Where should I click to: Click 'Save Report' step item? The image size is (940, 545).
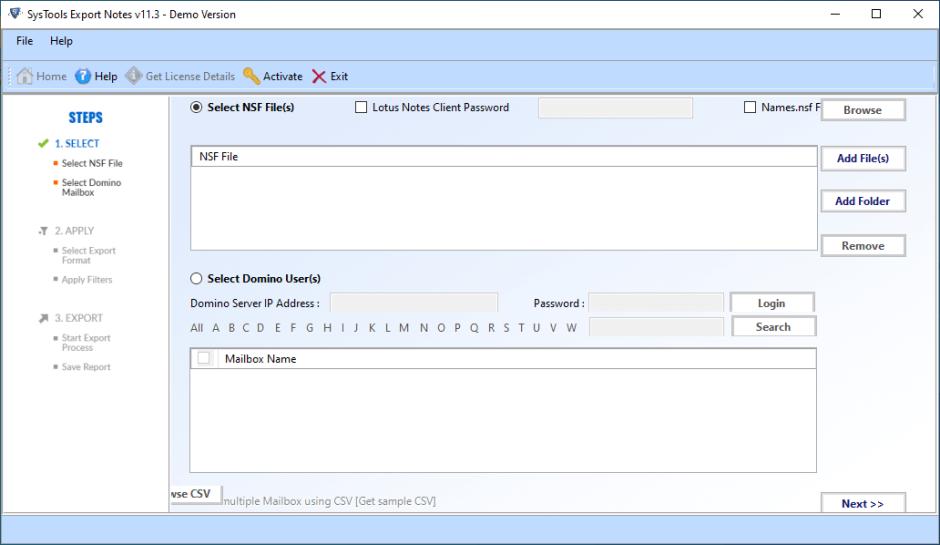tap(86, 367)
